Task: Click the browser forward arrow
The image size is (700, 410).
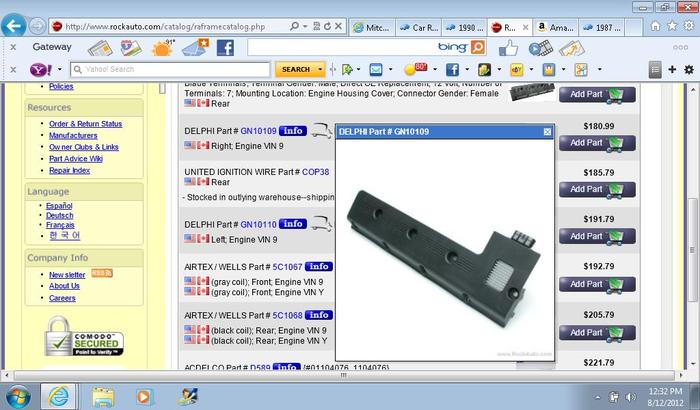Action: [x=37, y=26]
